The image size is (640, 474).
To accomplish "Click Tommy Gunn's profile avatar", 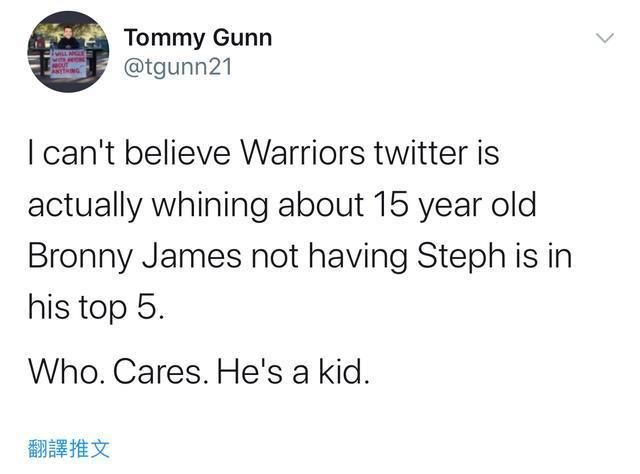I will click(67, 52).
